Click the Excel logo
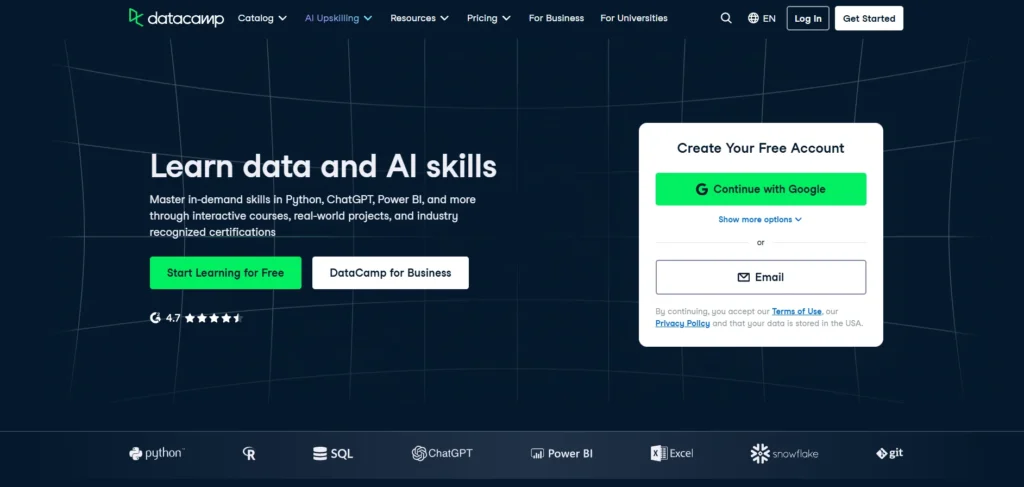1024x487 pixels. (672, 453)
